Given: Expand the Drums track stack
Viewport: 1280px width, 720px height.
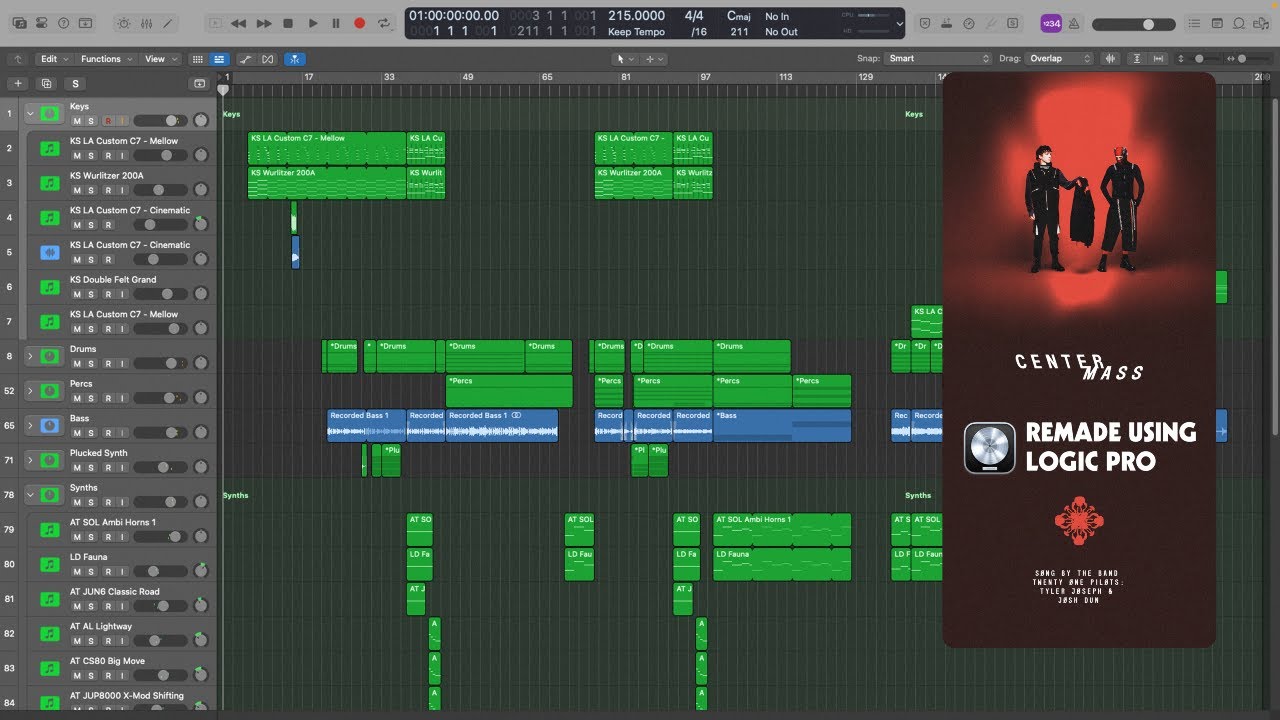Looking at the screenshot, I should pos(30,356).
